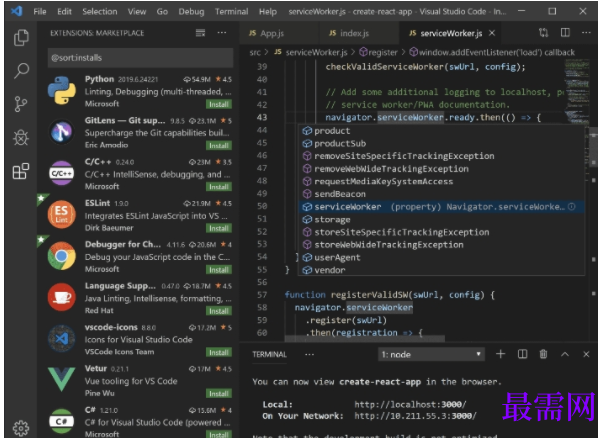Open the Explorer view in activity bar
The width and height of the screenshot is (614, 438).
(x=21, y=38)
